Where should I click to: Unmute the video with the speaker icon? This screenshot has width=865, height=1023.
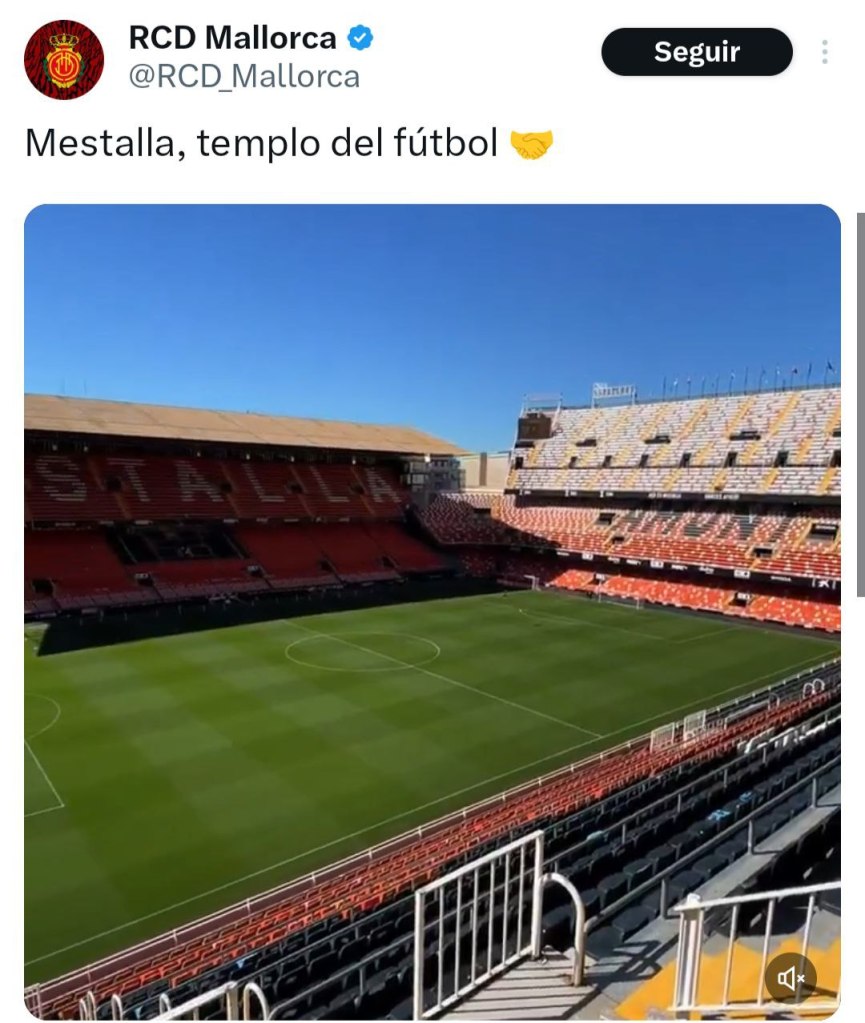pos(790,978)
